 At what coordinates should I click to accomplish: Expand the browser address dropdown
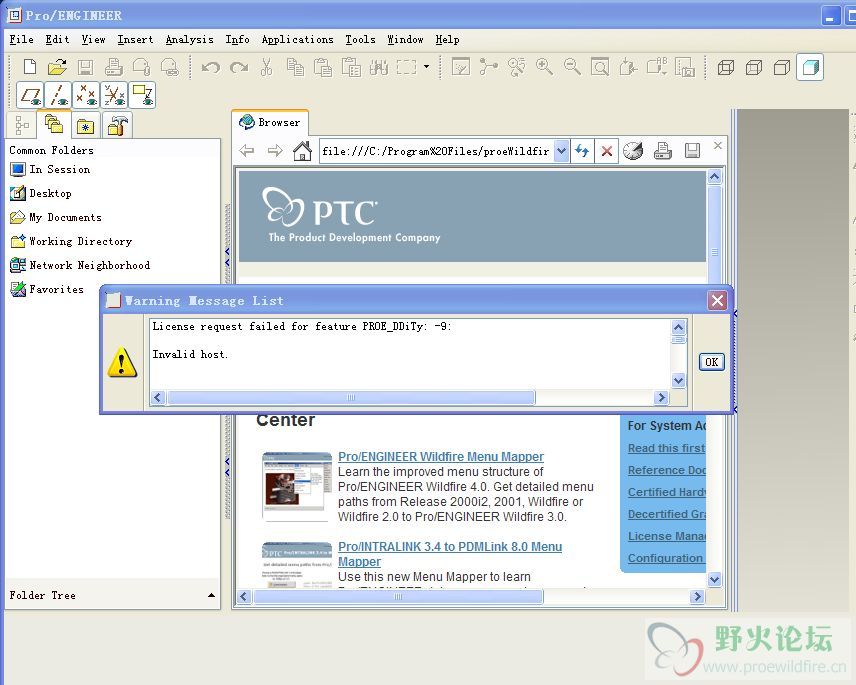[x=562, y=151]
